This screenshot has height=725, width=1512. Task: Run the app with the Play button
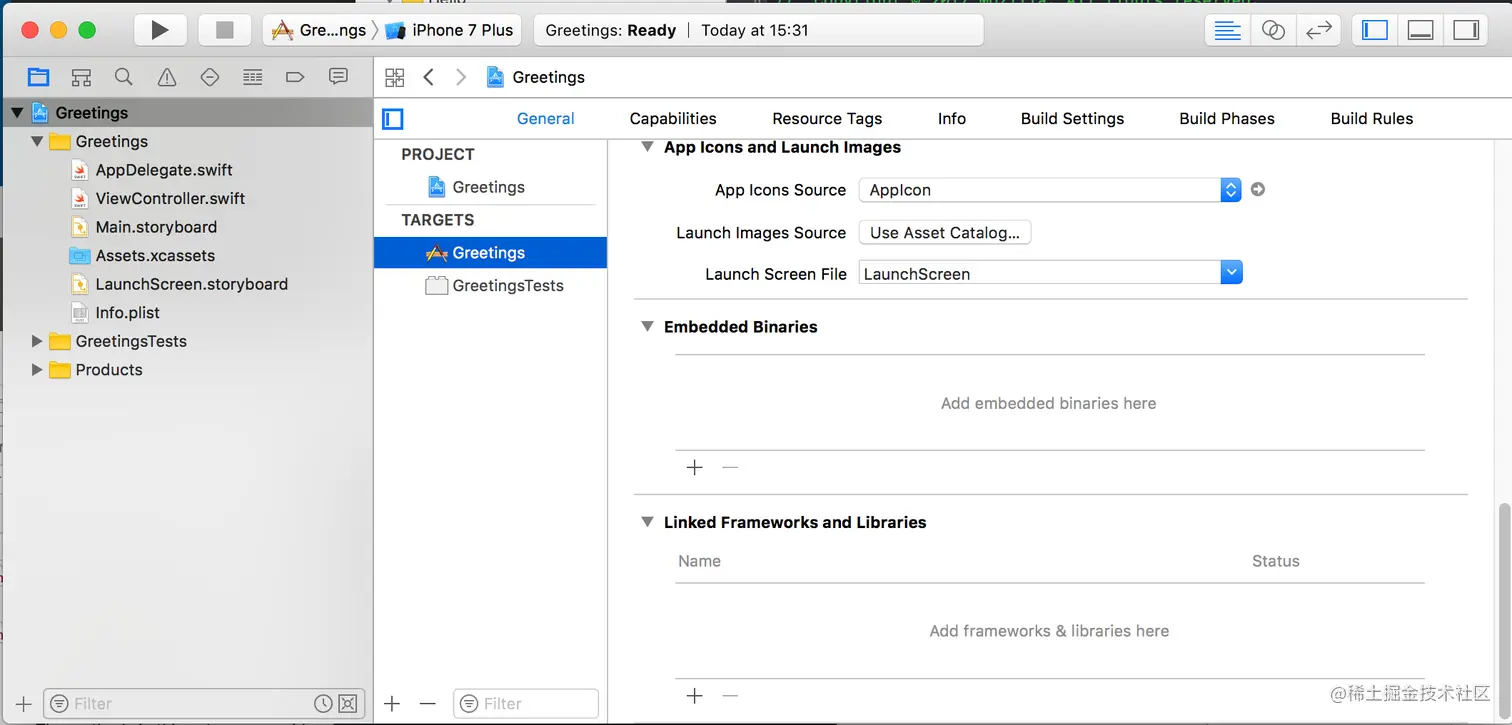click(x=159, y=30)
